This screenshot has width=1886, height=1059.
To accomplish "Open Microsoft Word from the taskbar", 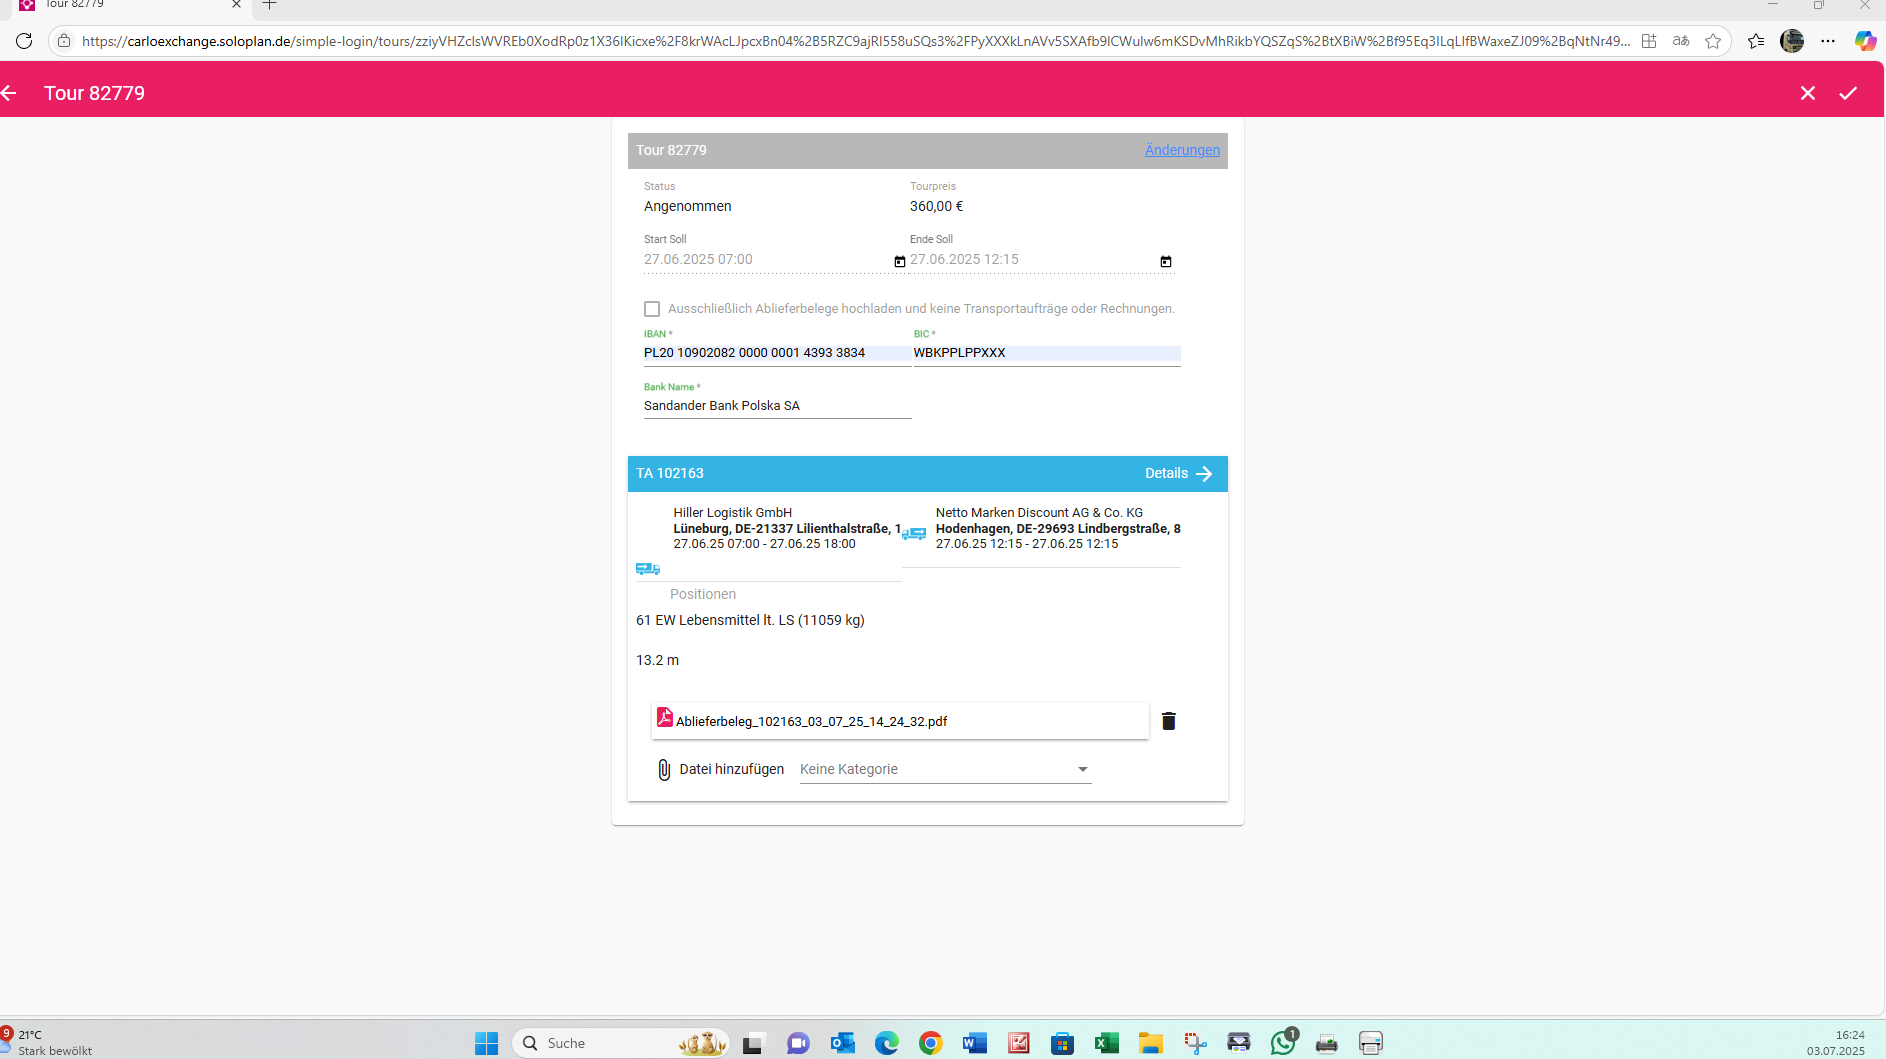I will click(975, 1043).
